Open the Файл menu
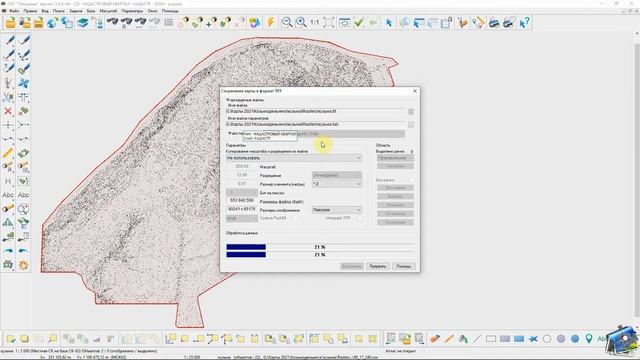Image resolution: width=640 pixels, height=360 pixels. [14, 11]
